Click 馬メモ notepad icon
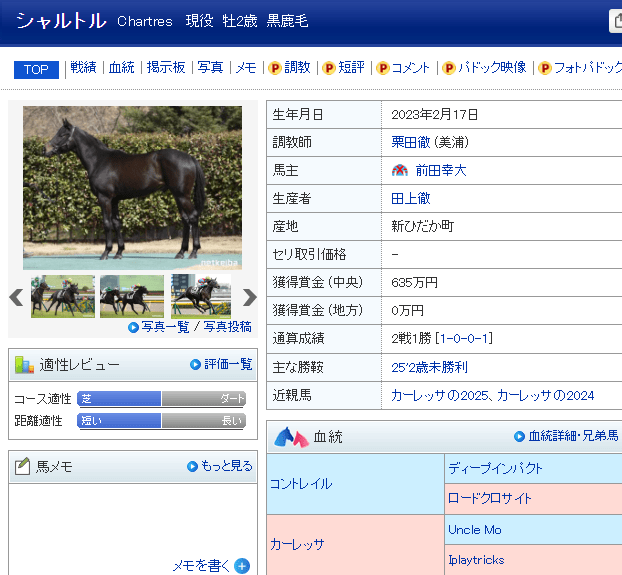 [x=23, y=466]
